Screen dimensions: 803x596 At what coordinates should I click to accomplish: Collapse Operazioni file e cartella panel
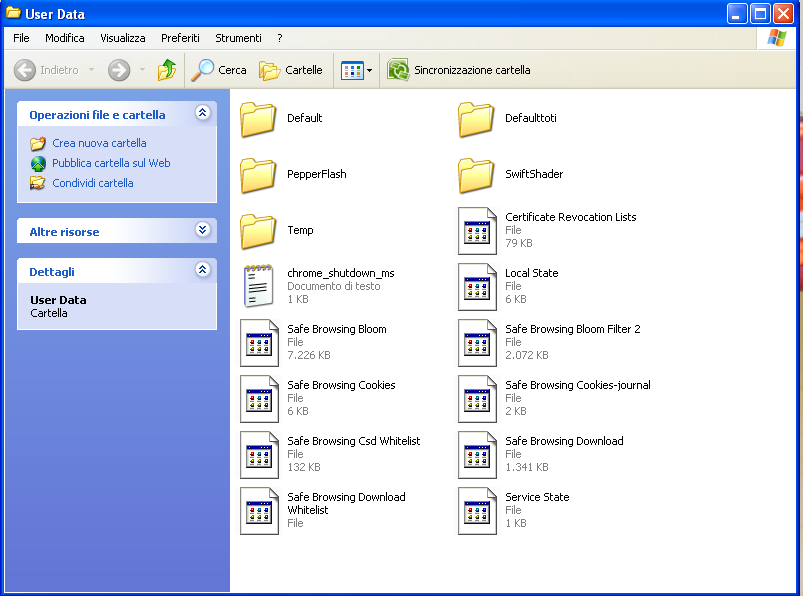(x=203, y=113)
